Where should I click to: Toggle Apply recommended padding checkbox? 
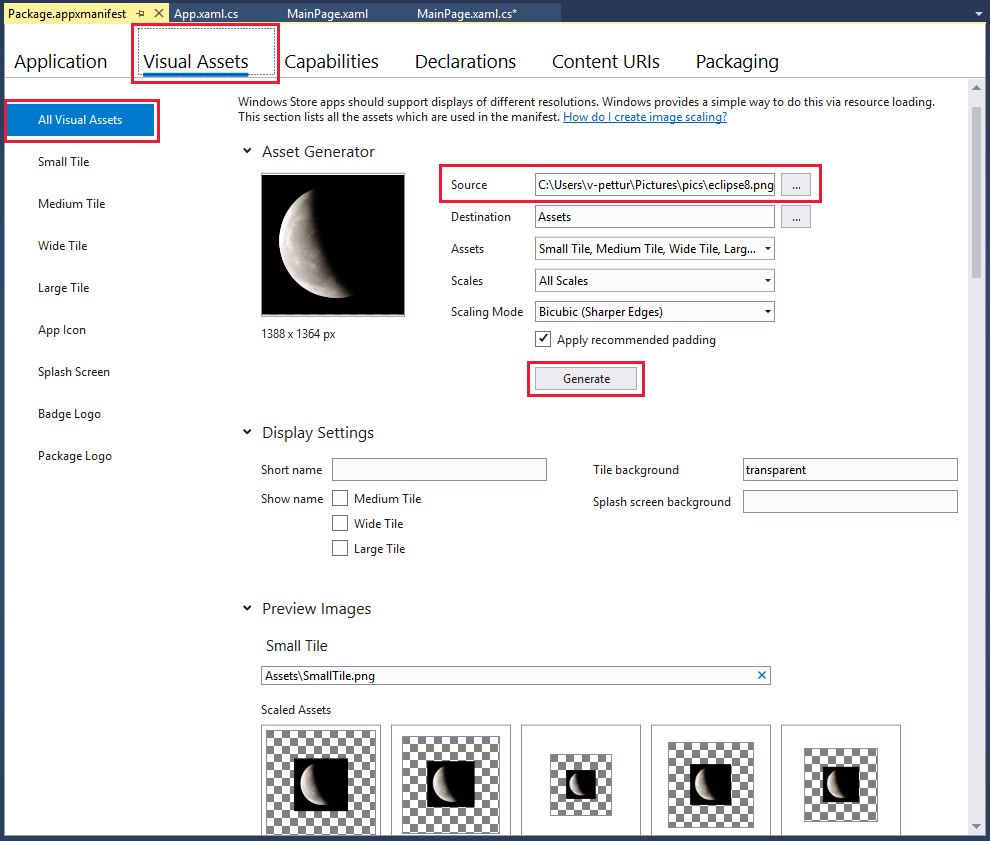pos(542,339)
